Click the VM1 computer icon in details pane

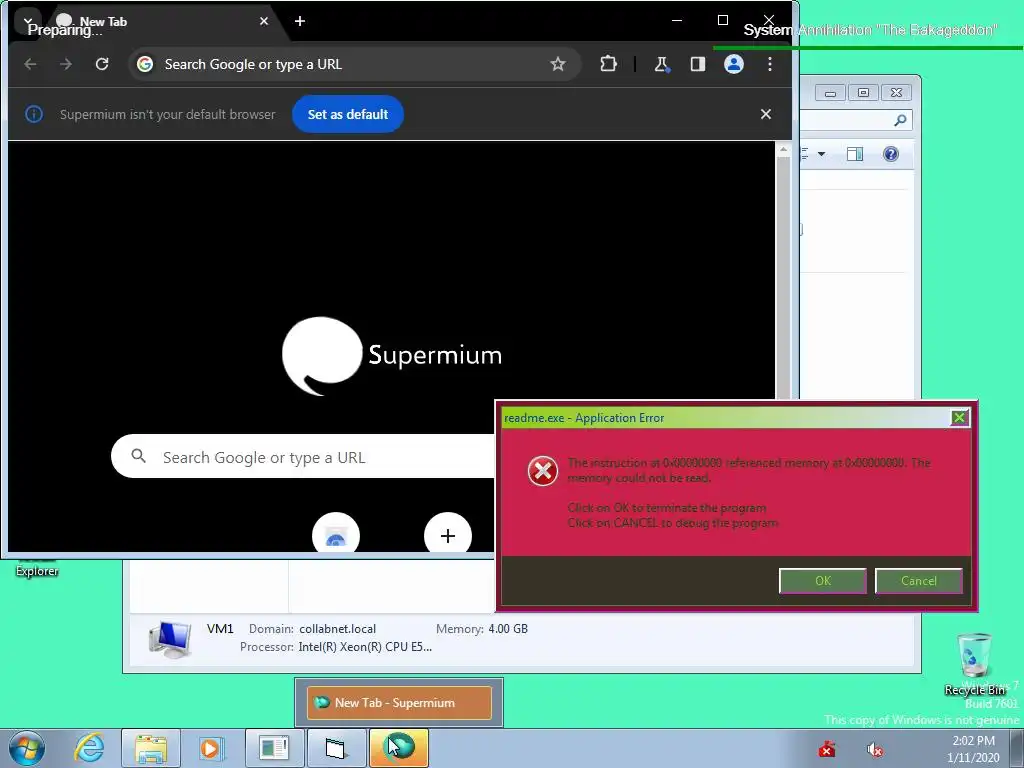pyautogui.click(x=170, y=638)
